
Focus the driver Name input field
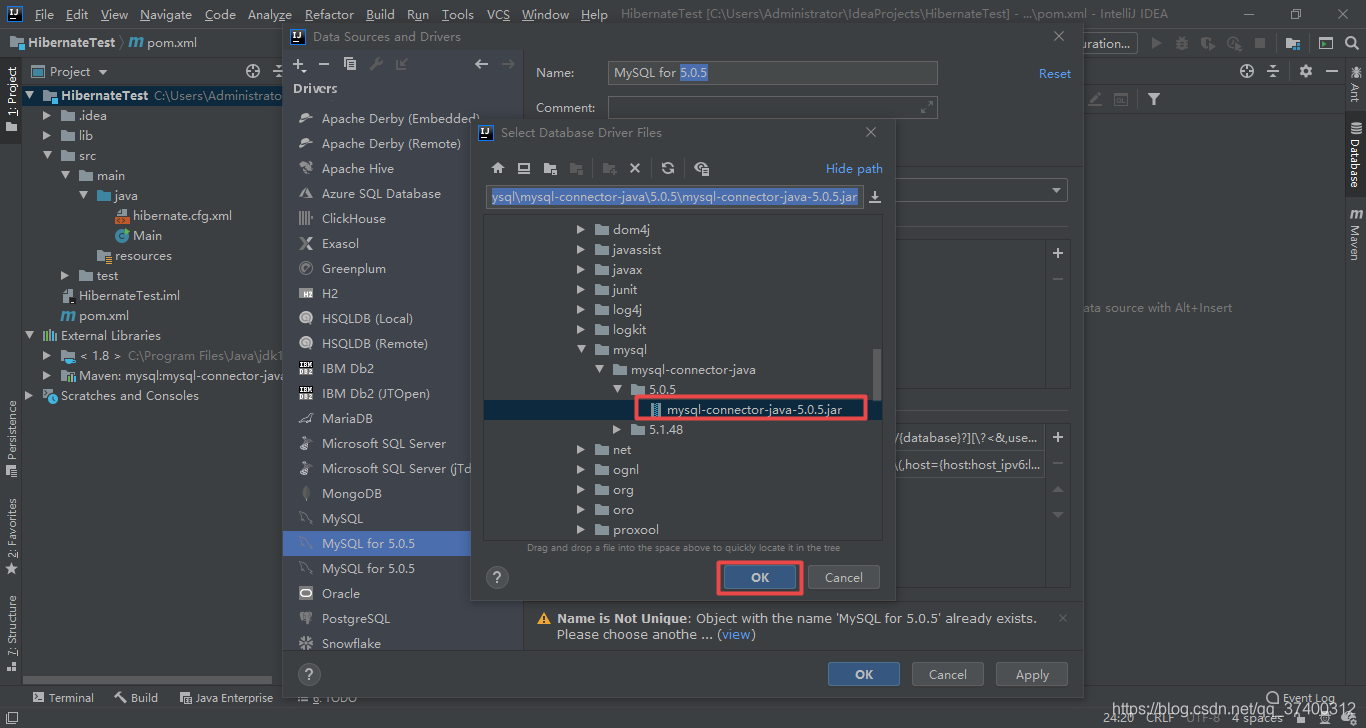coord(772,73)
